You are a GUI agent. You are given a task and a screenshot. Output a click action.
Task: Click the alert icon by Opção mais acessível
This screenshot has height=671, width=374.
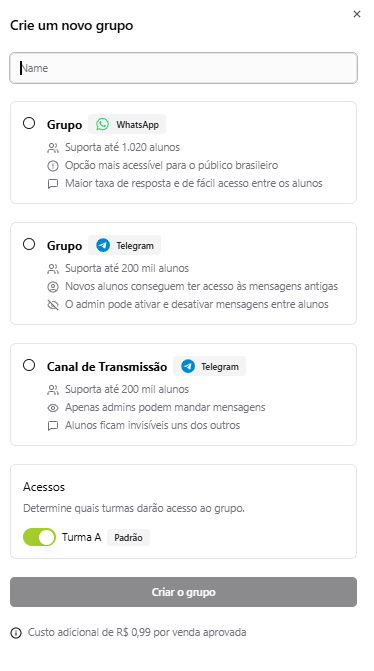tap(53, 166)
